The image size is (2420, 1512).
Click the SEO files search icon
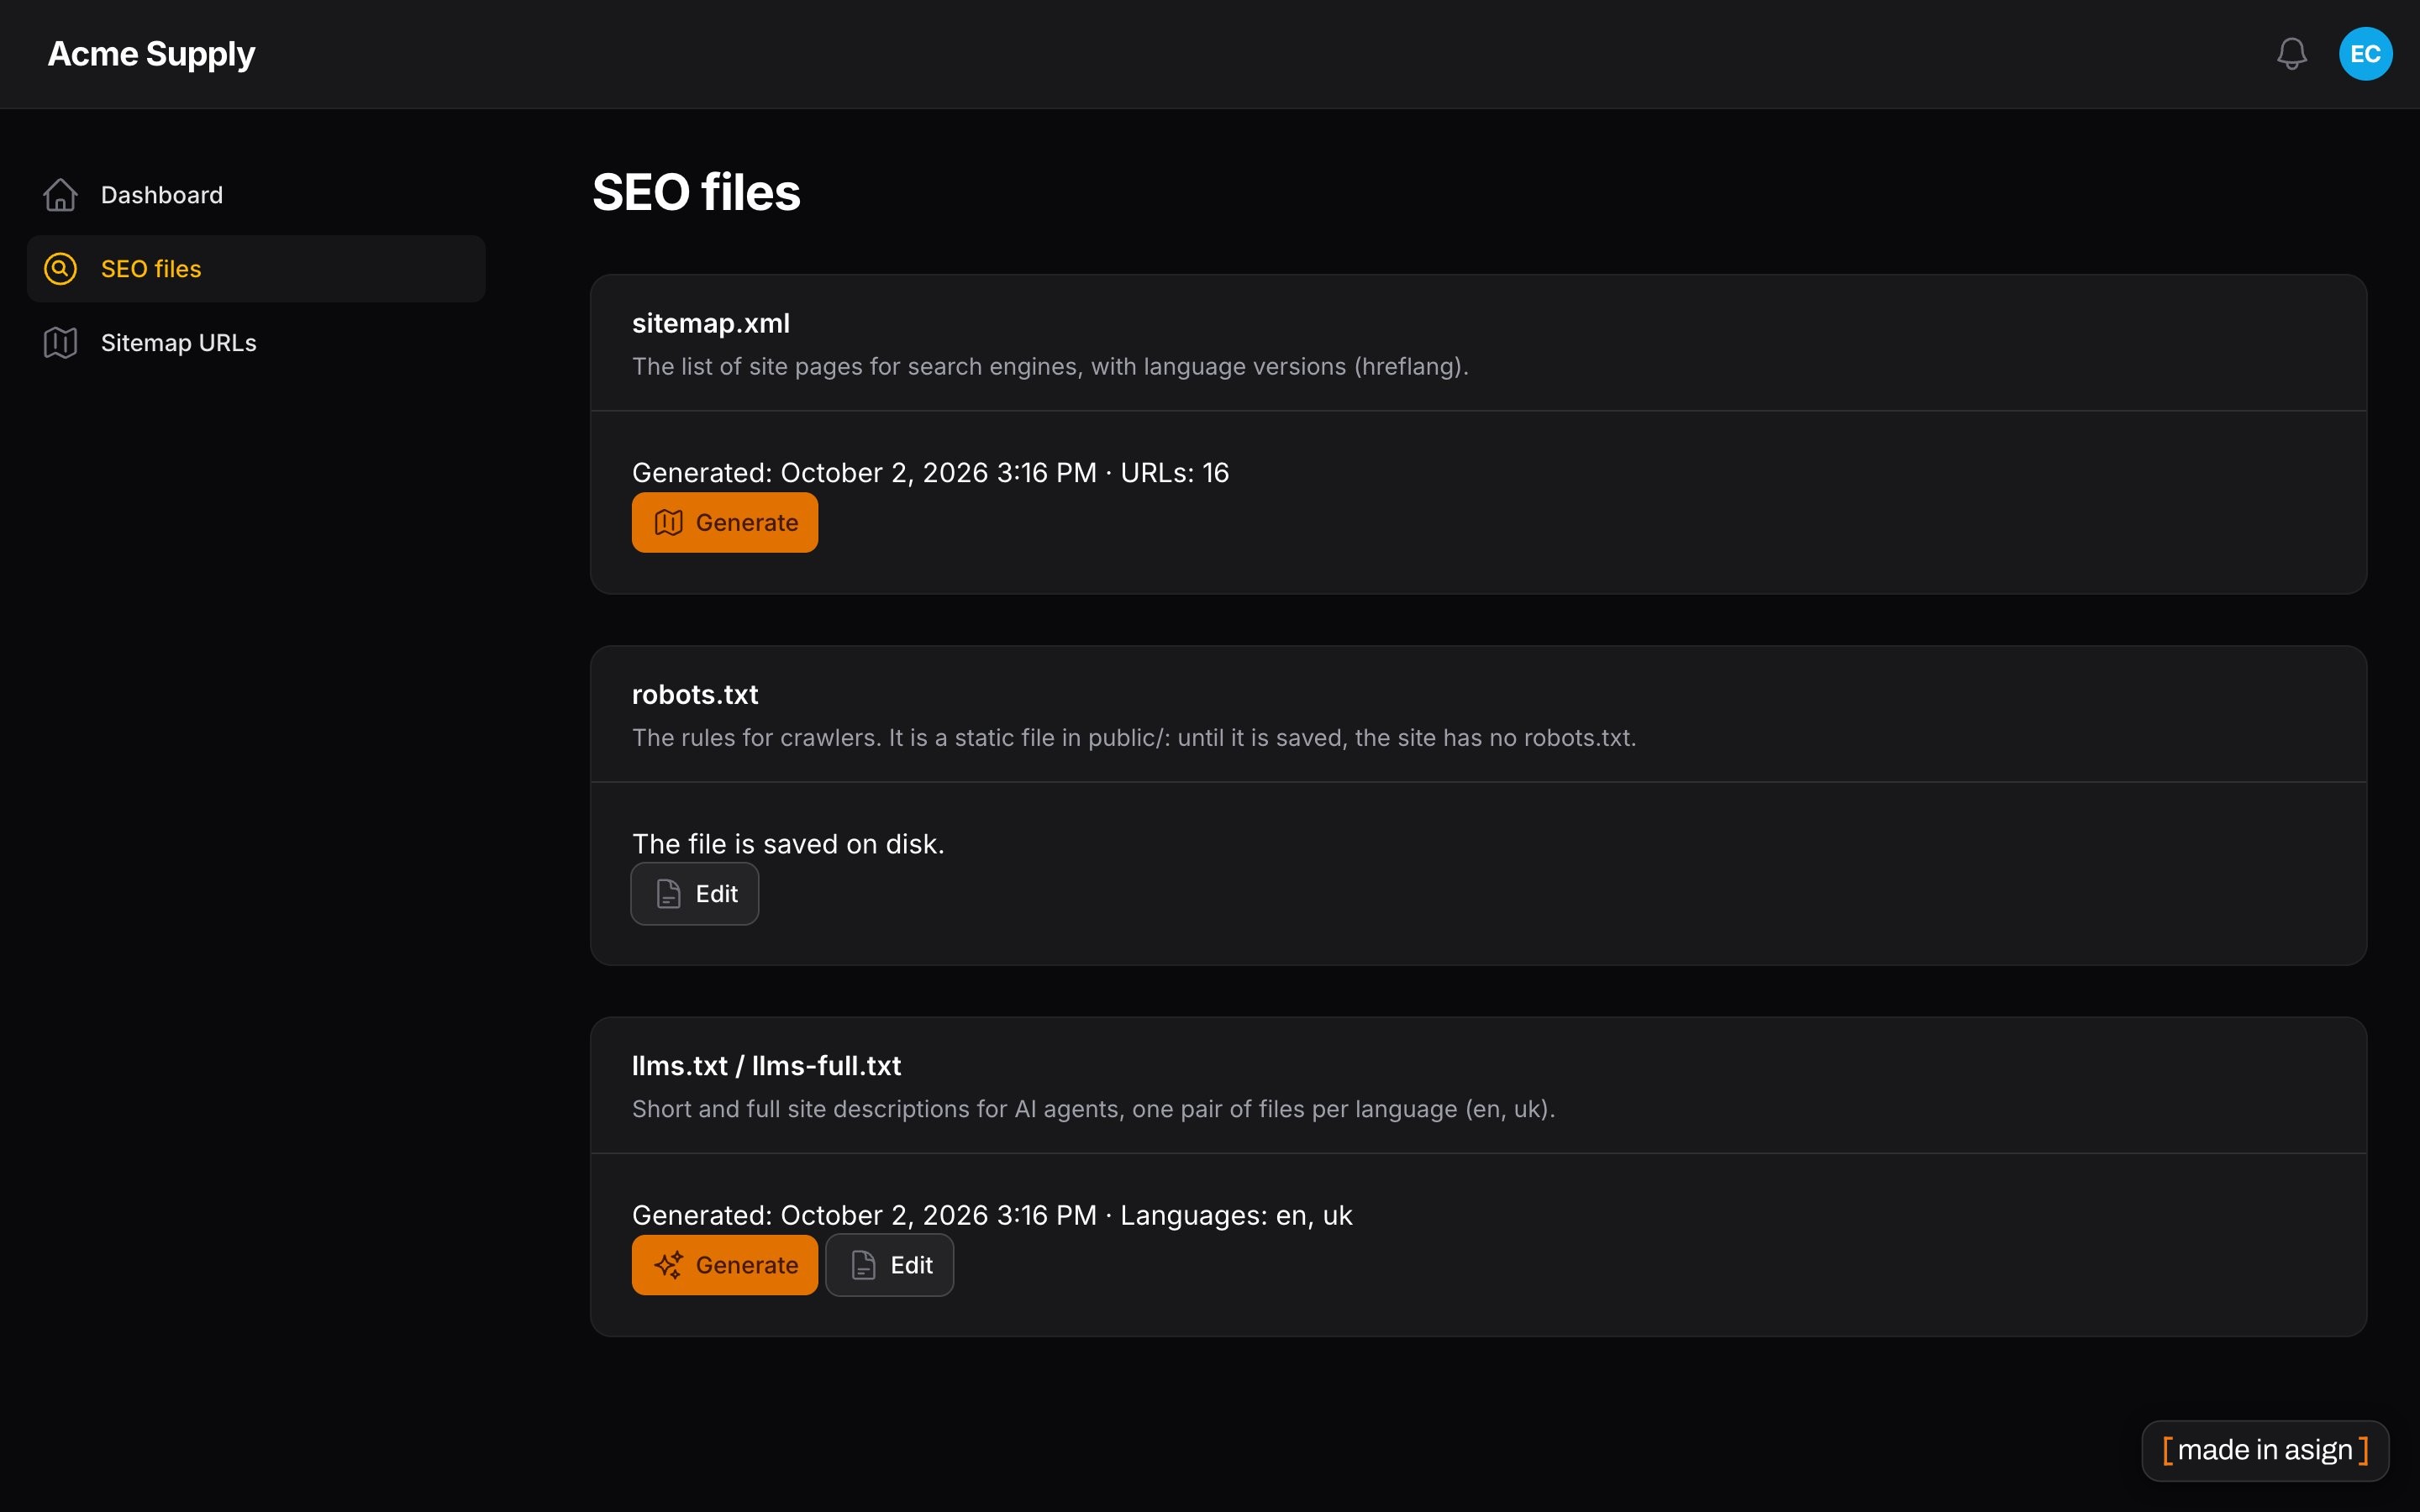click(61, 269)
